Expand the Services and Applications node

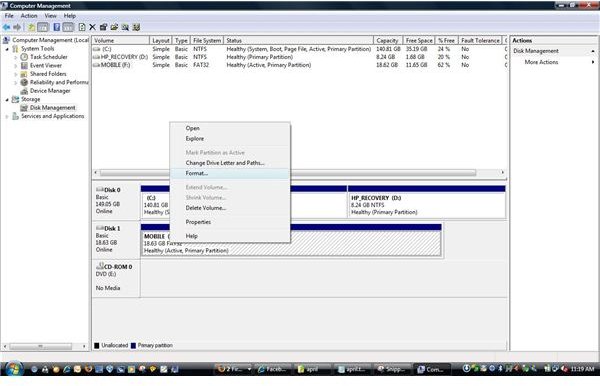[x=7, y=116]
